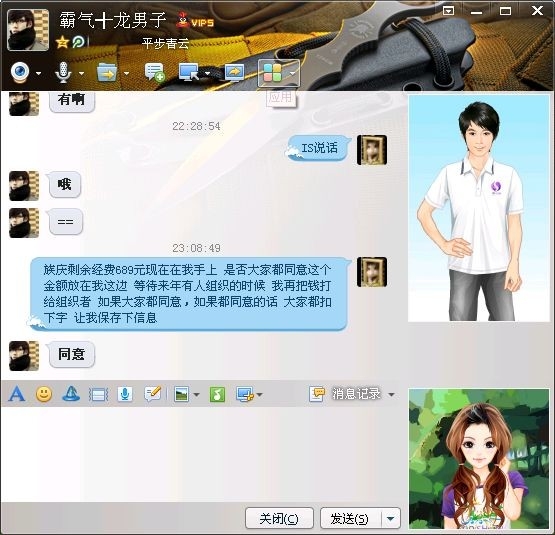Click the magic hat emoticon icon

pyautogui.click(x=71, y=394)
